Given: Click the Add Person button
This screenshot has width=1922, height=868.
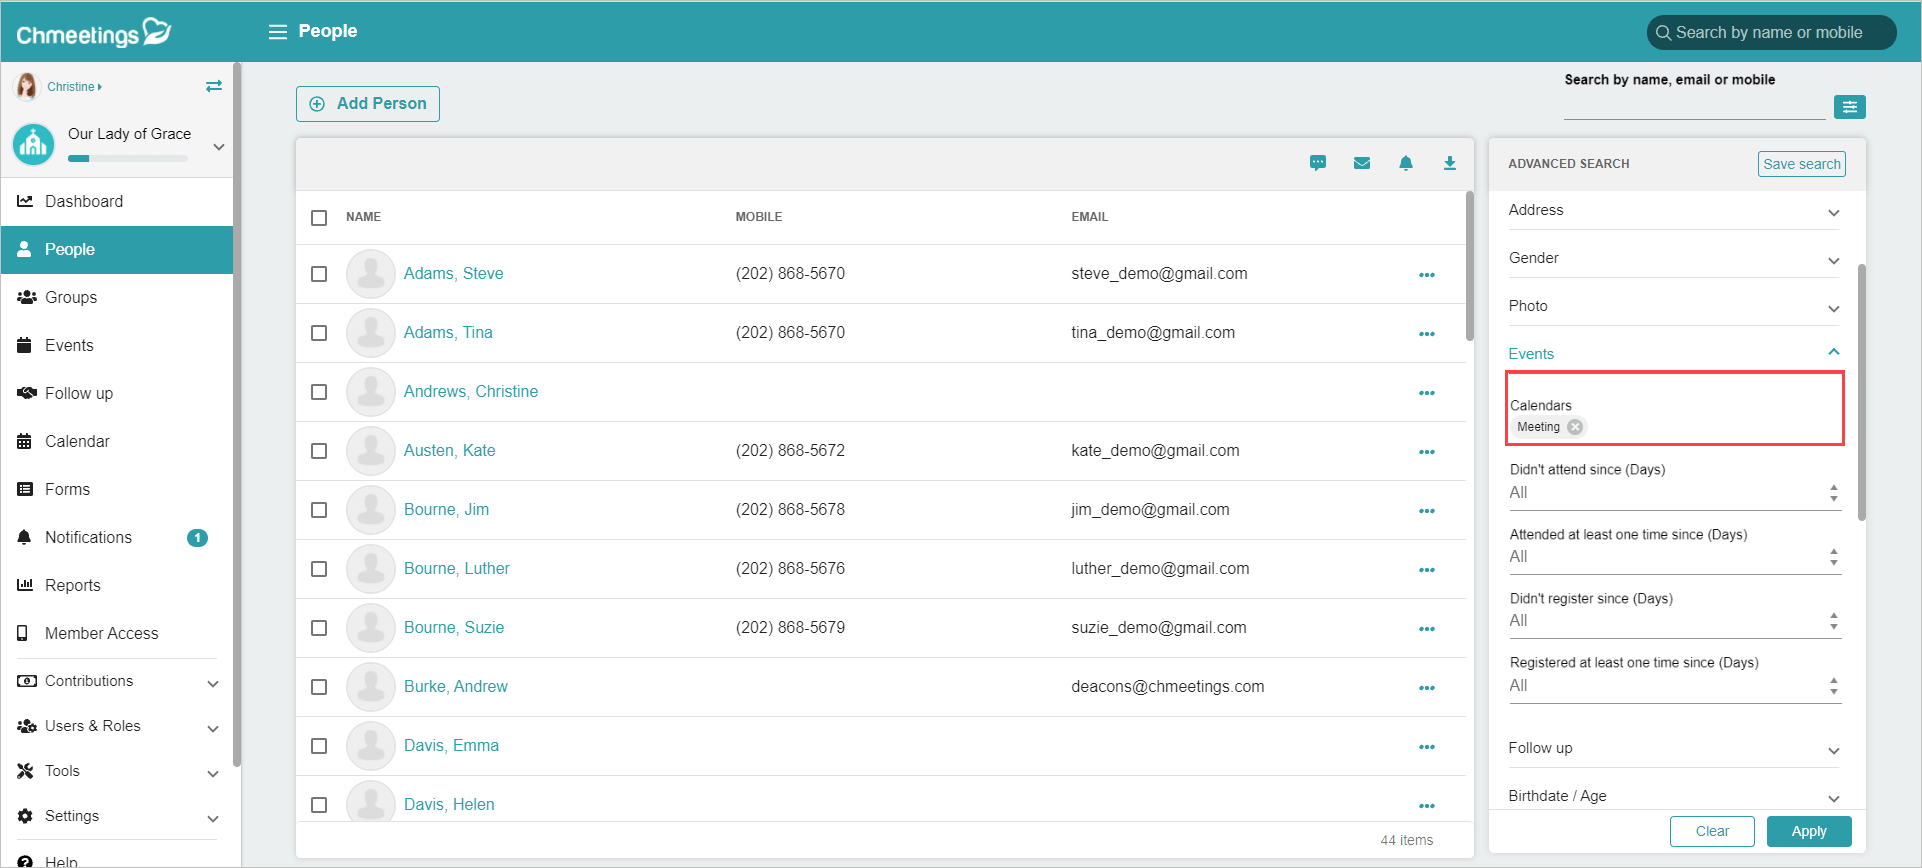Looking at the screenshot, I should click(x=368, y=104).
